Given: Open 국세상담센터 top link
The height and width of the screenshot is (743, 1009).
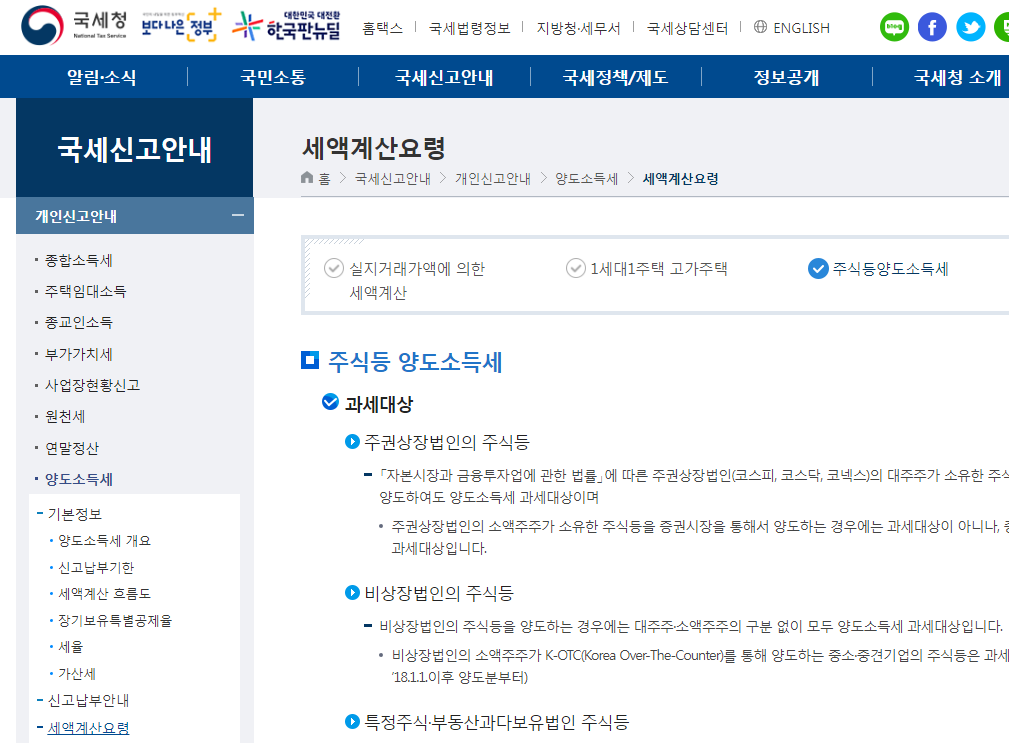Looking at the screenshot, I should [x=687, y=28].
